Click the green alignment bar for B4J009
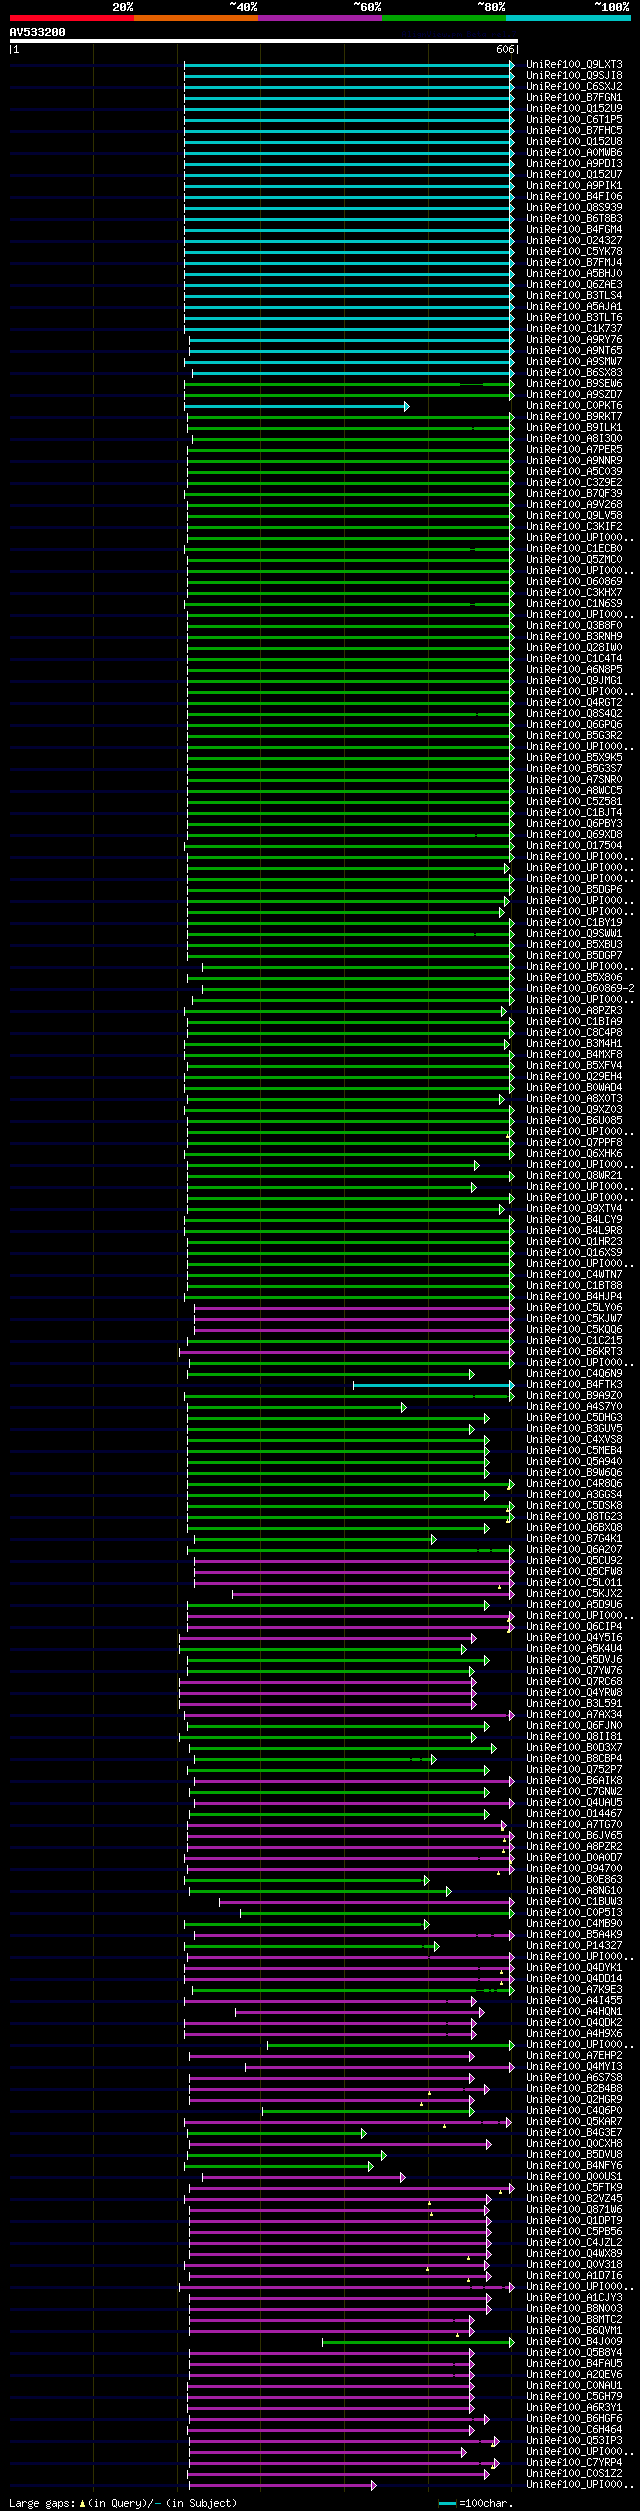Screen dimensions: 640x2511 pyautogui.click(x=418, y=2343)
